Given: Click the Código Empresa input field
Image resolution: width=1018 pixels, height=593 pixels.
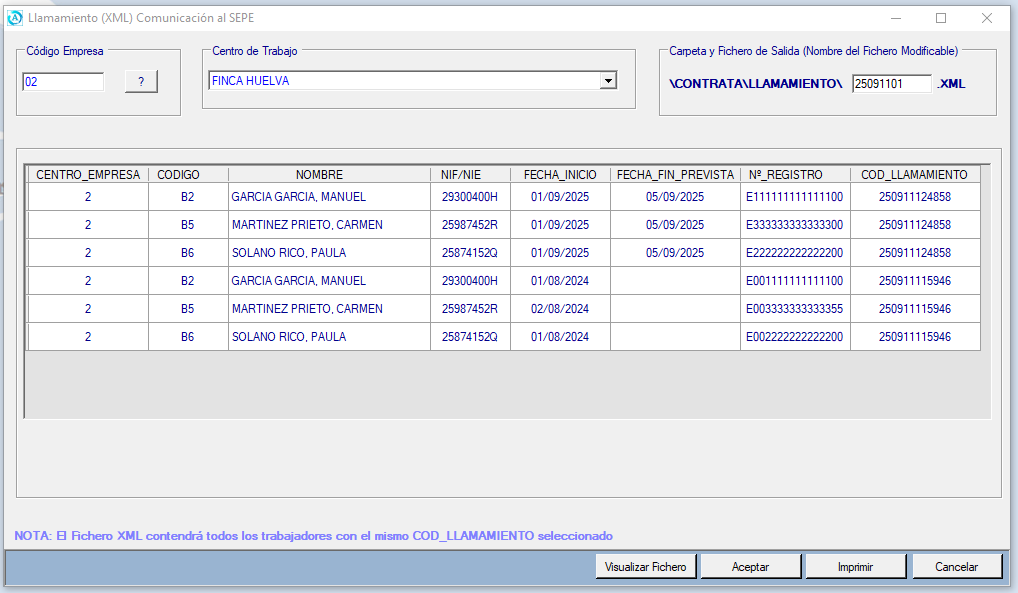Looking at the screenshot, I should pyautogui.click(x=63, y=82).
